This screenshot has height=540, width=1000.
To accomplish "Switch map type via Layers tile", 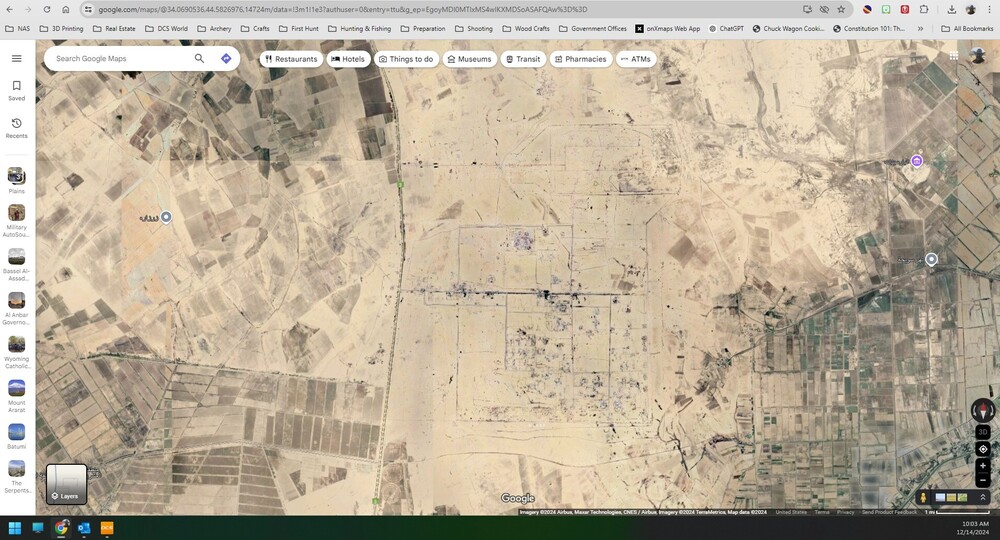I will pyautogui.click(x=66, y=484).
